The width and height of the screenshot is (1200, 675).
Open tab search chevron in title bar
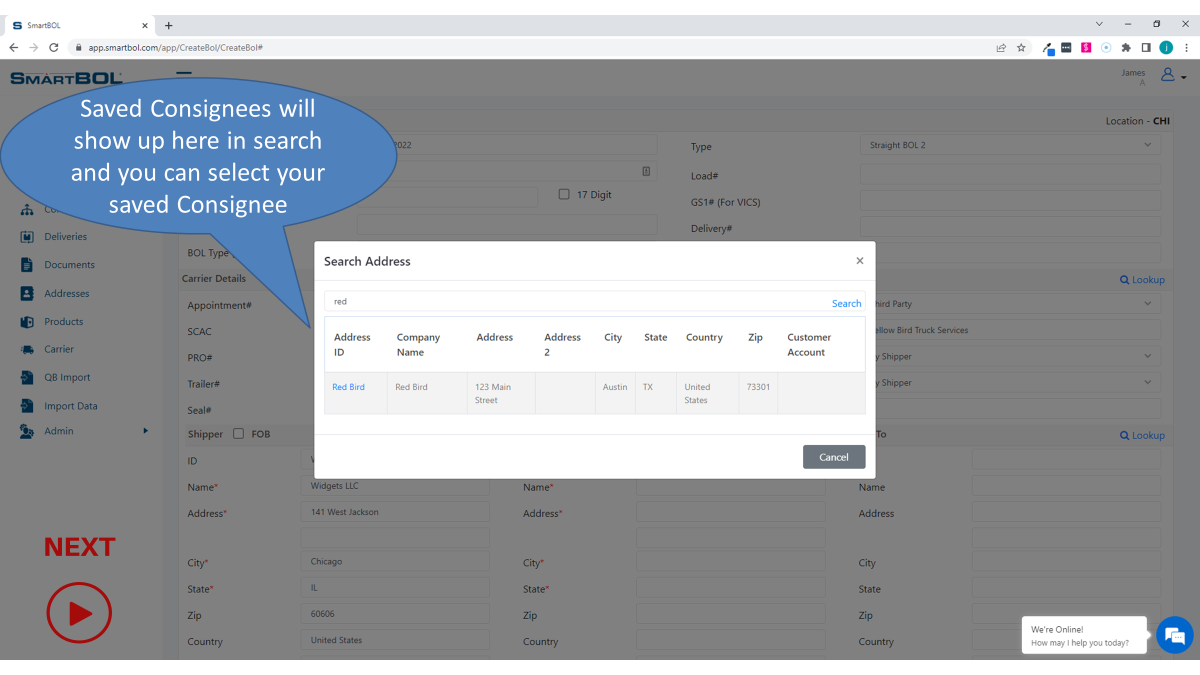(x=1099, y=24)
